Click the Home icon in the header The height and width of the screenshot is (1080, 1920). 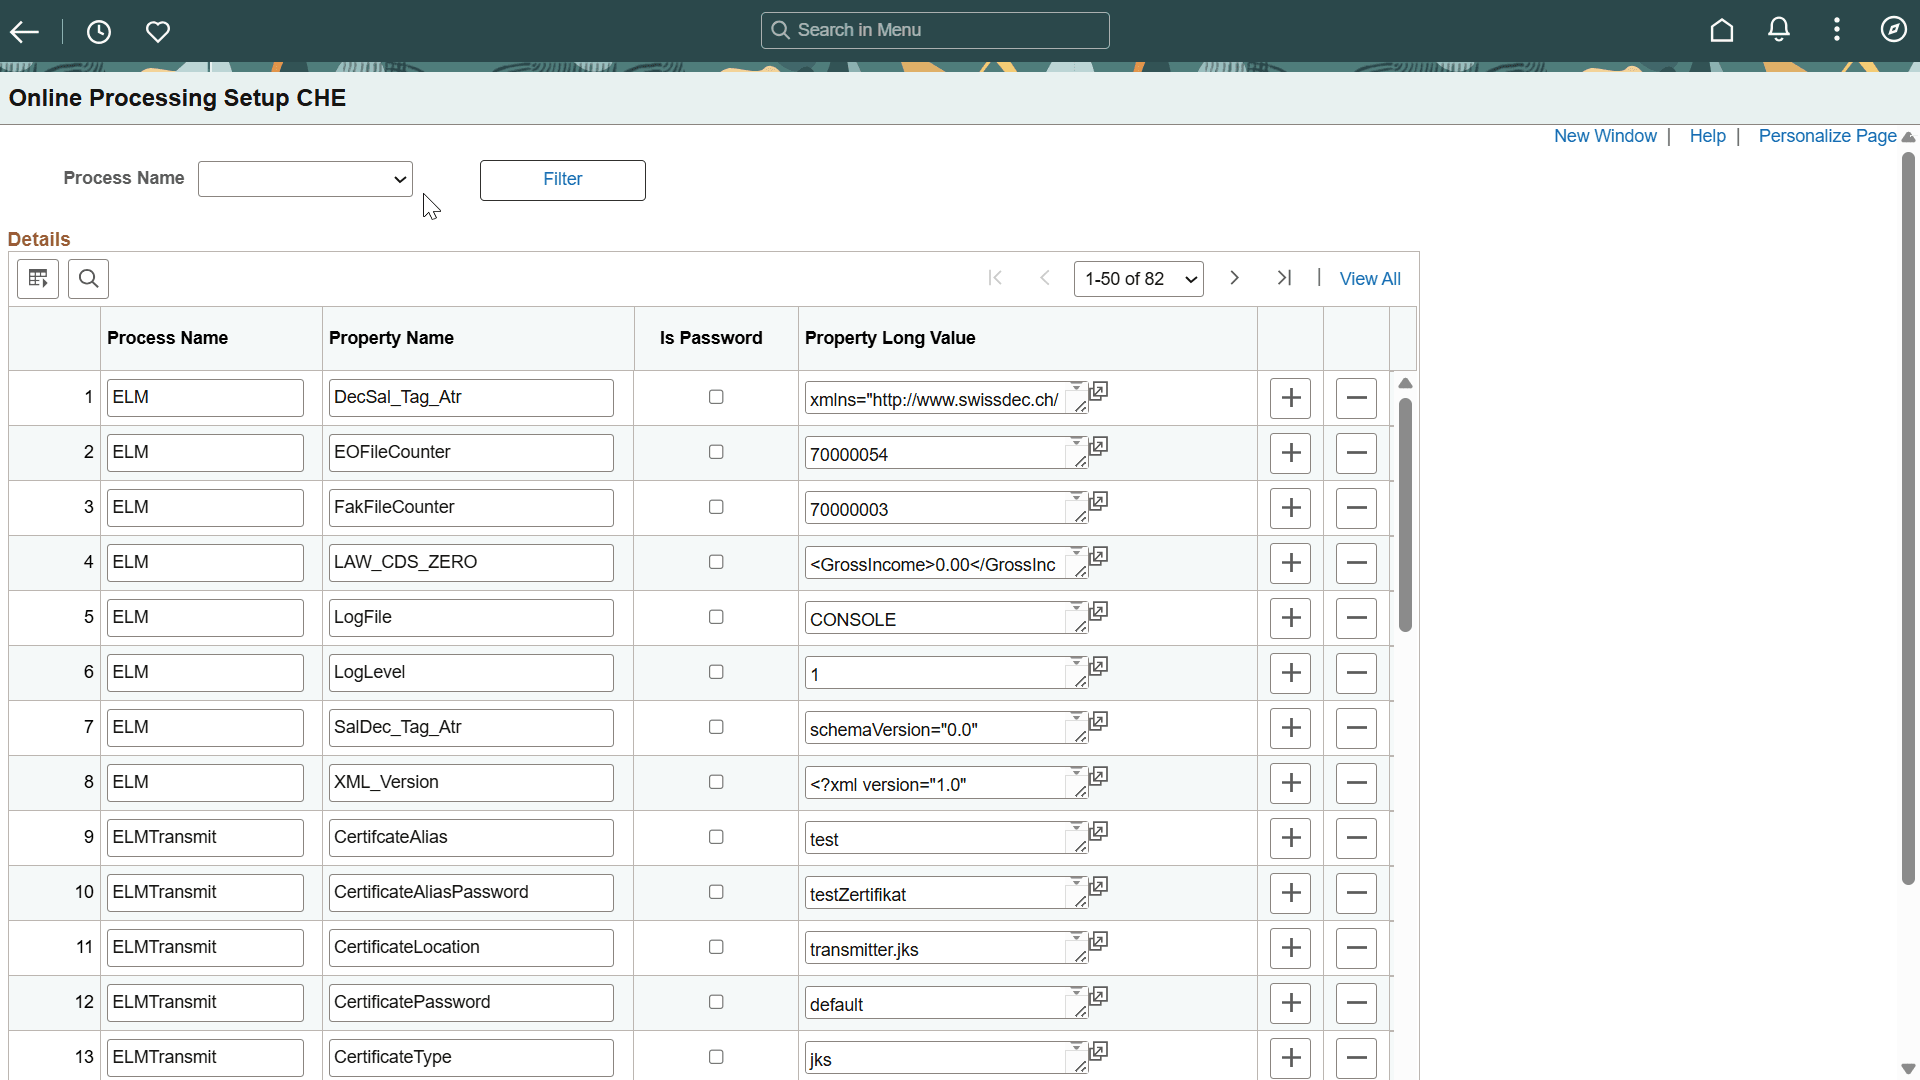[x=1722, y=30]
